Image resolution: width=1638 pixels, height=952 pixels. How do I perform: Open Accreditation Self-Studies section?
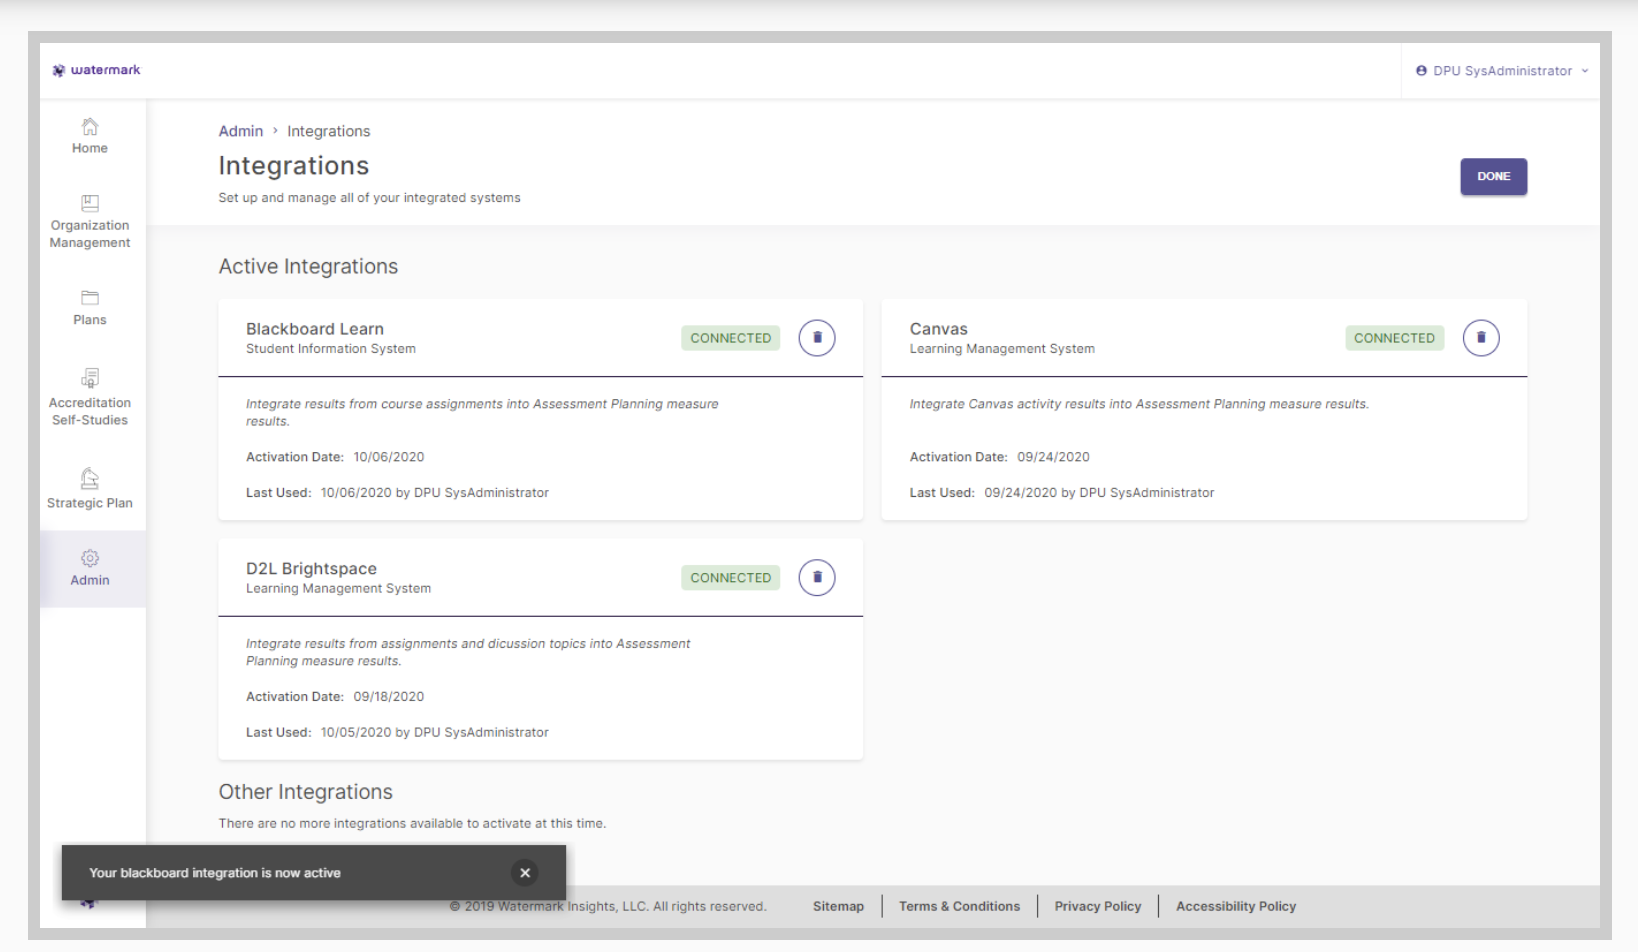coord(90,398)
